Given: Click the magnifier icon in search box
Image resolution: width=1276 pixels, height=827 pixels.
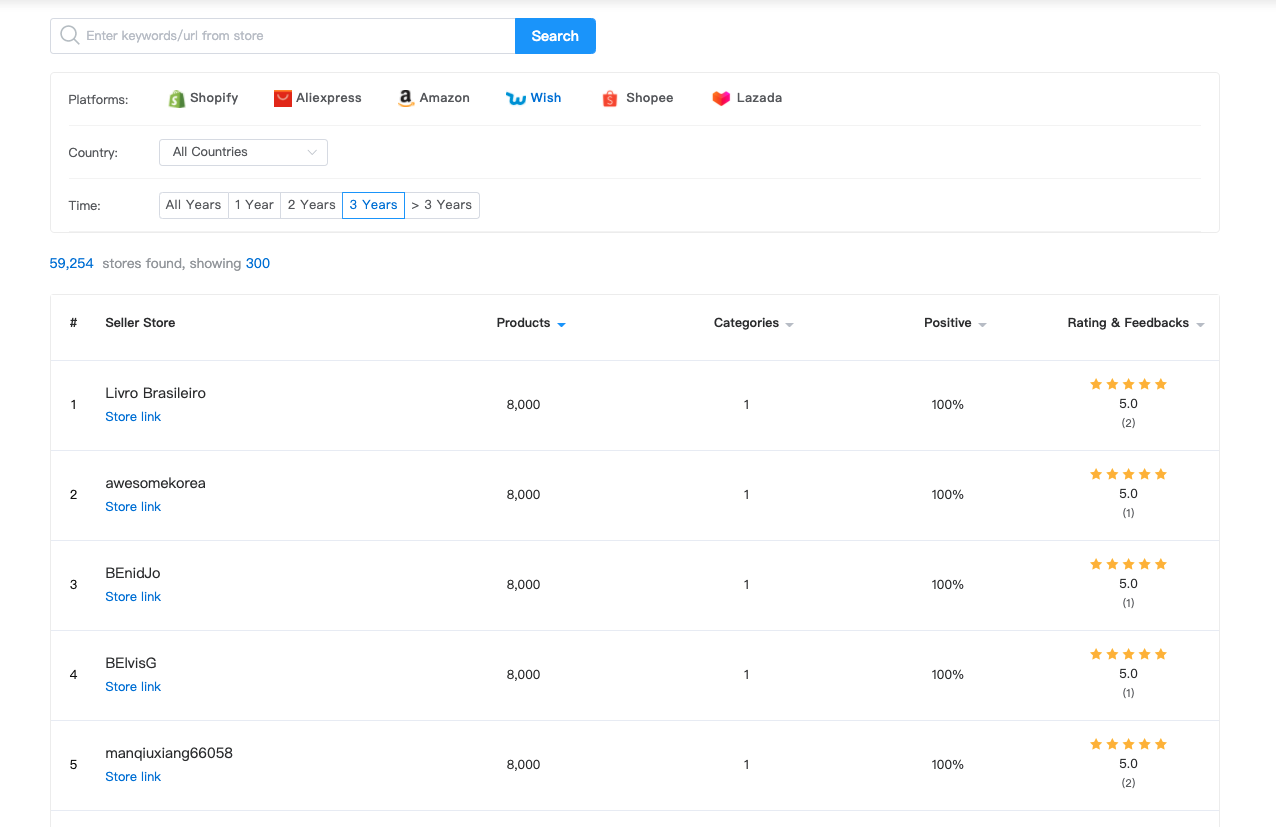Looking at the screenshot, I should pos(70,36).
